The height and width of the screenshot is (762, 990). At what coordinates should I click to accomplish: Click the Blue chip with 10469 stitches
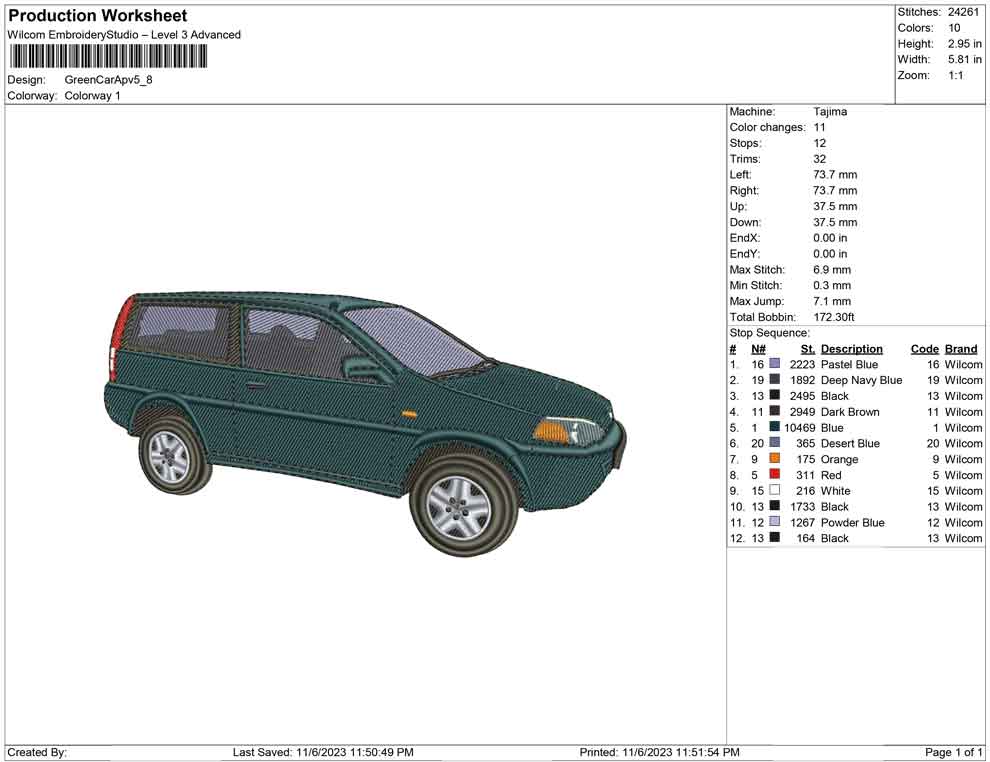click(x=775, y=427)
